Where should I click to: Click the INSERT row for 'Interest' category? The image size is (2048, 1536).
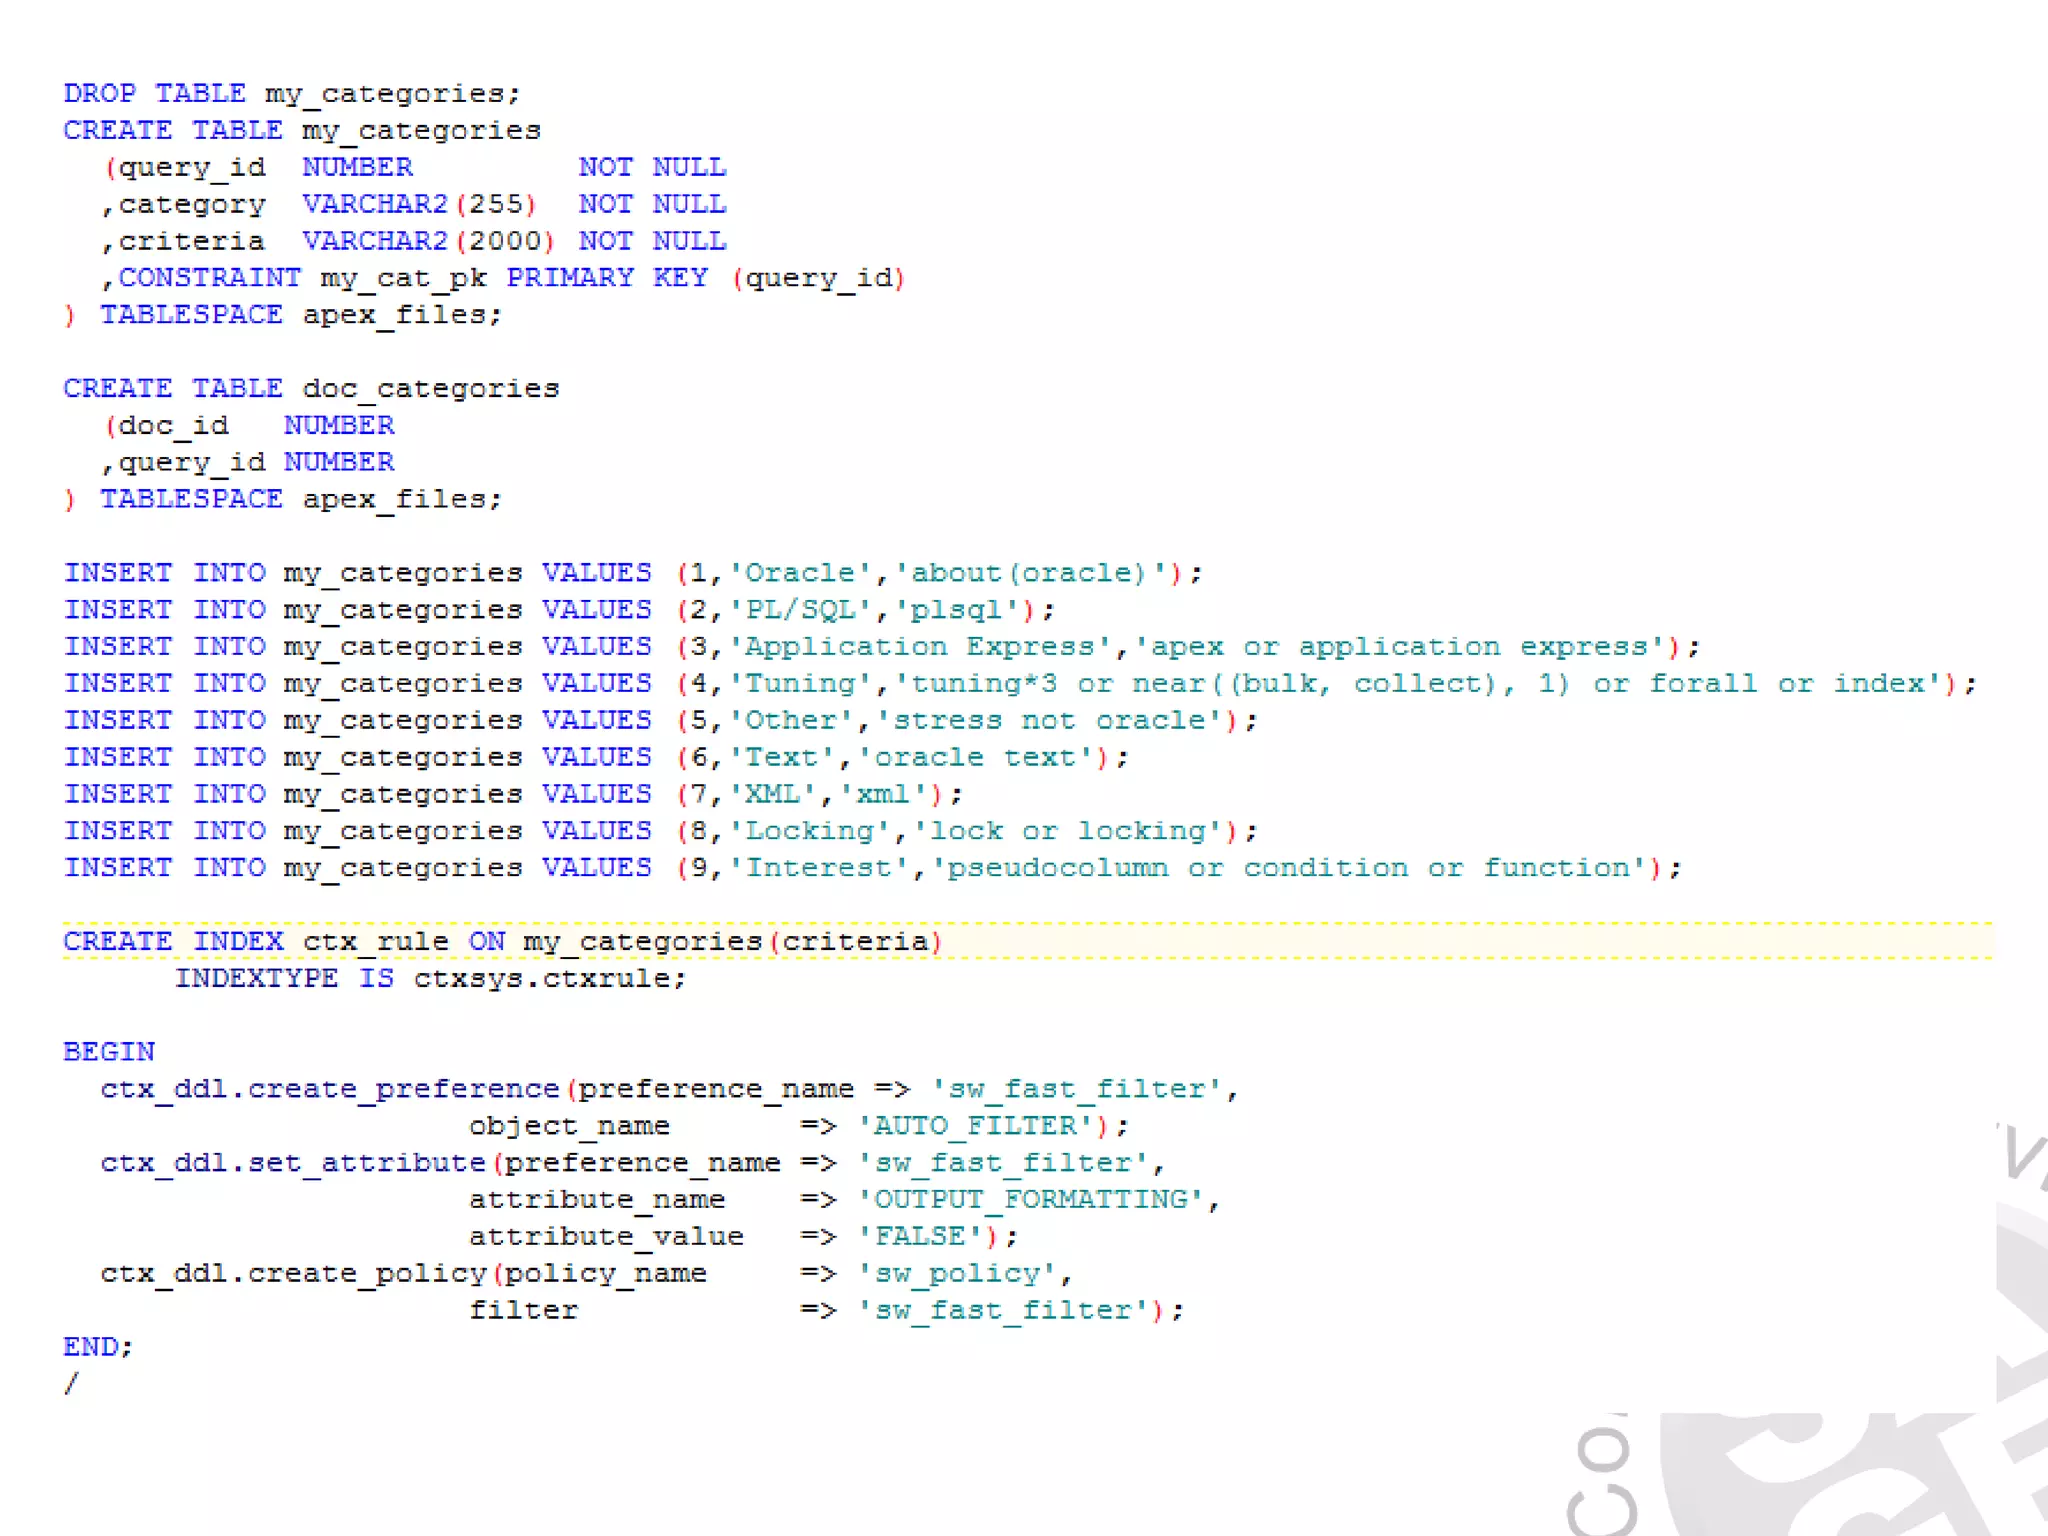coord(872,868)
